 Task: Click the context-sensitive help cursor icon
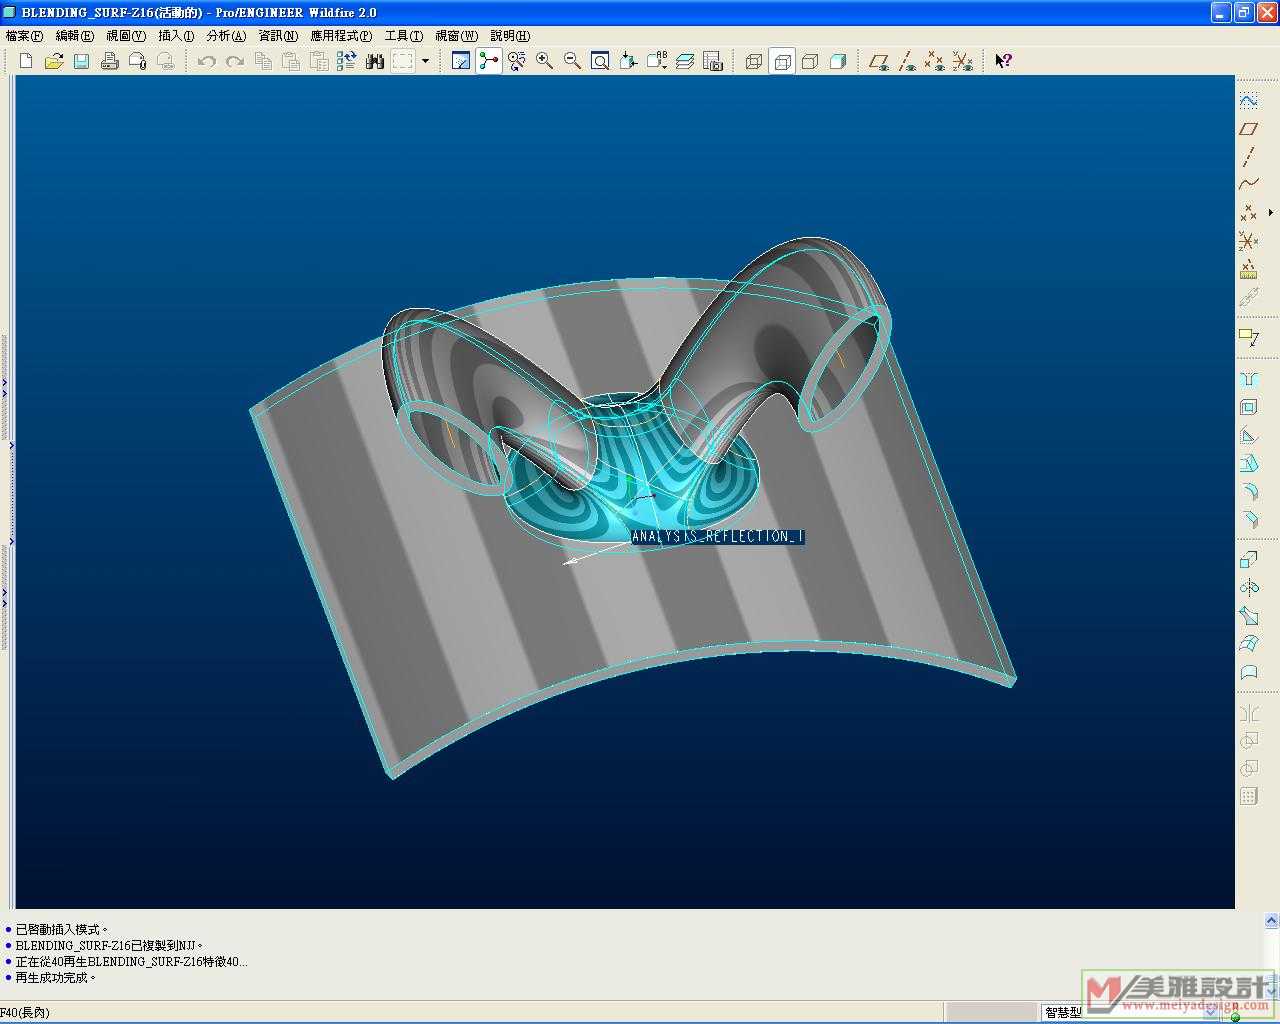click(x=1003, y=61)
